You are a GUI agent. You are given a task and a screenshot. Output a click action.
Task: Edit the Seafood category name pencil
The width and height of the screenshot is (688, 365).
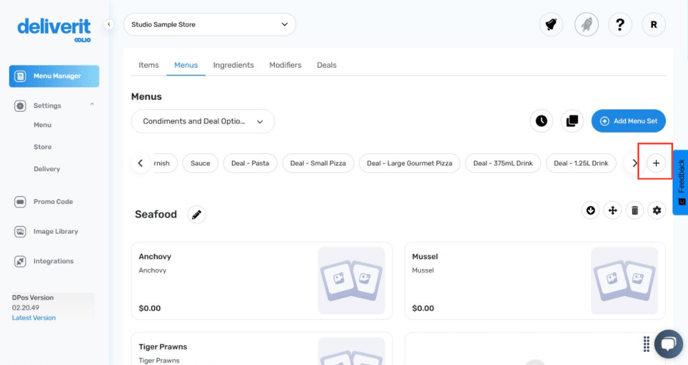[197, 215]
